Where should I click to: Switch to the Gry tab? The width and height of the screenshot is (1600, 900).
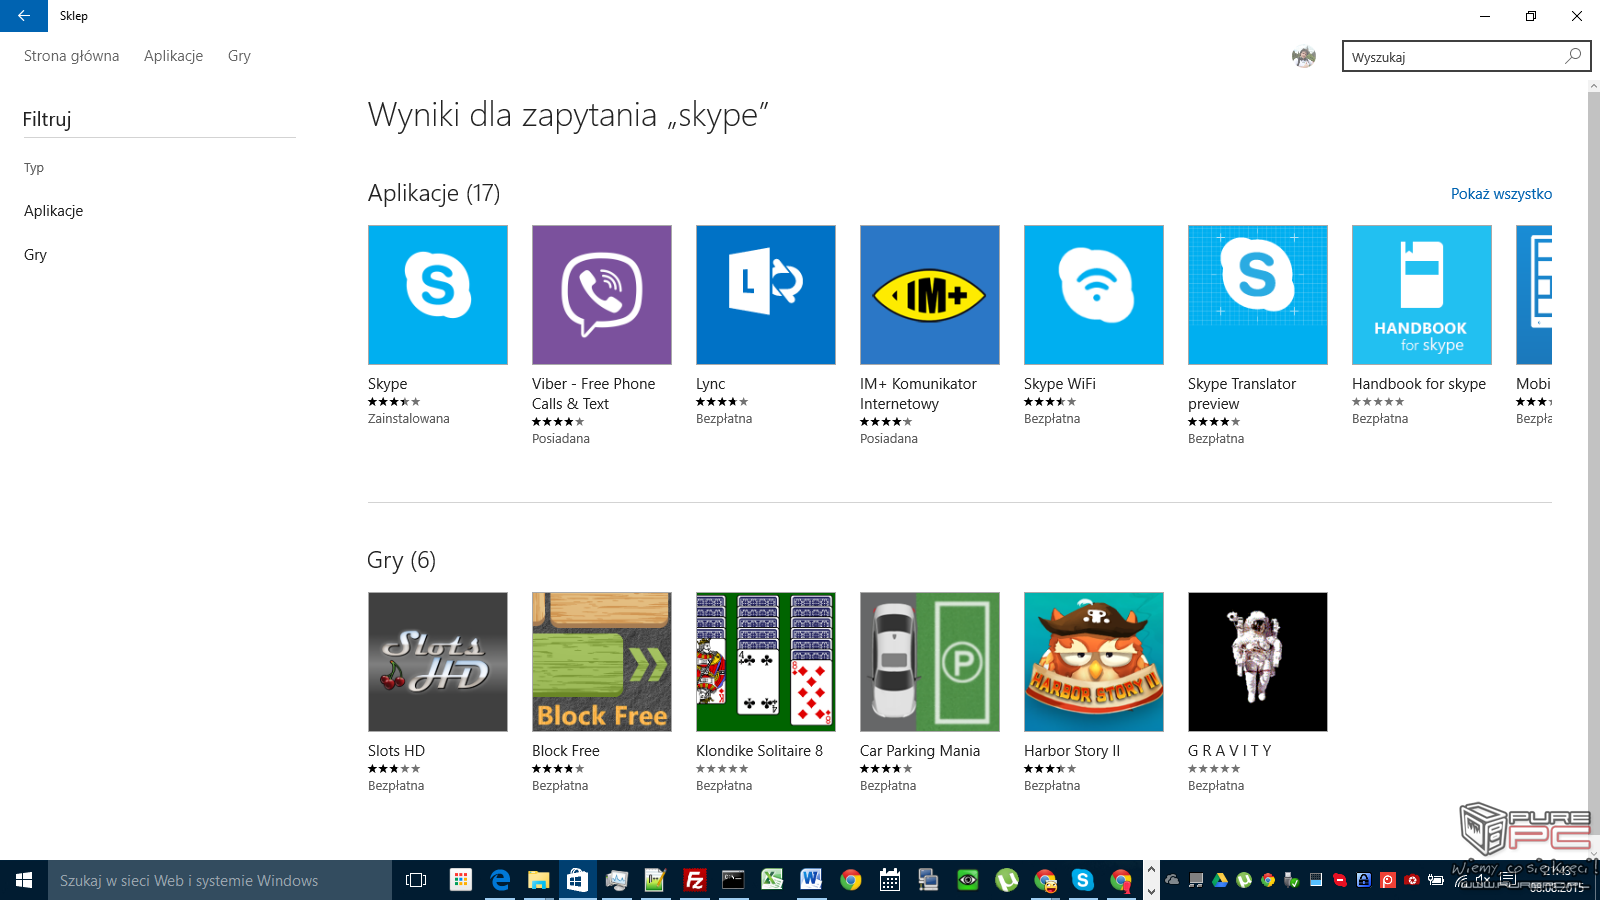(x=239, y=56)
